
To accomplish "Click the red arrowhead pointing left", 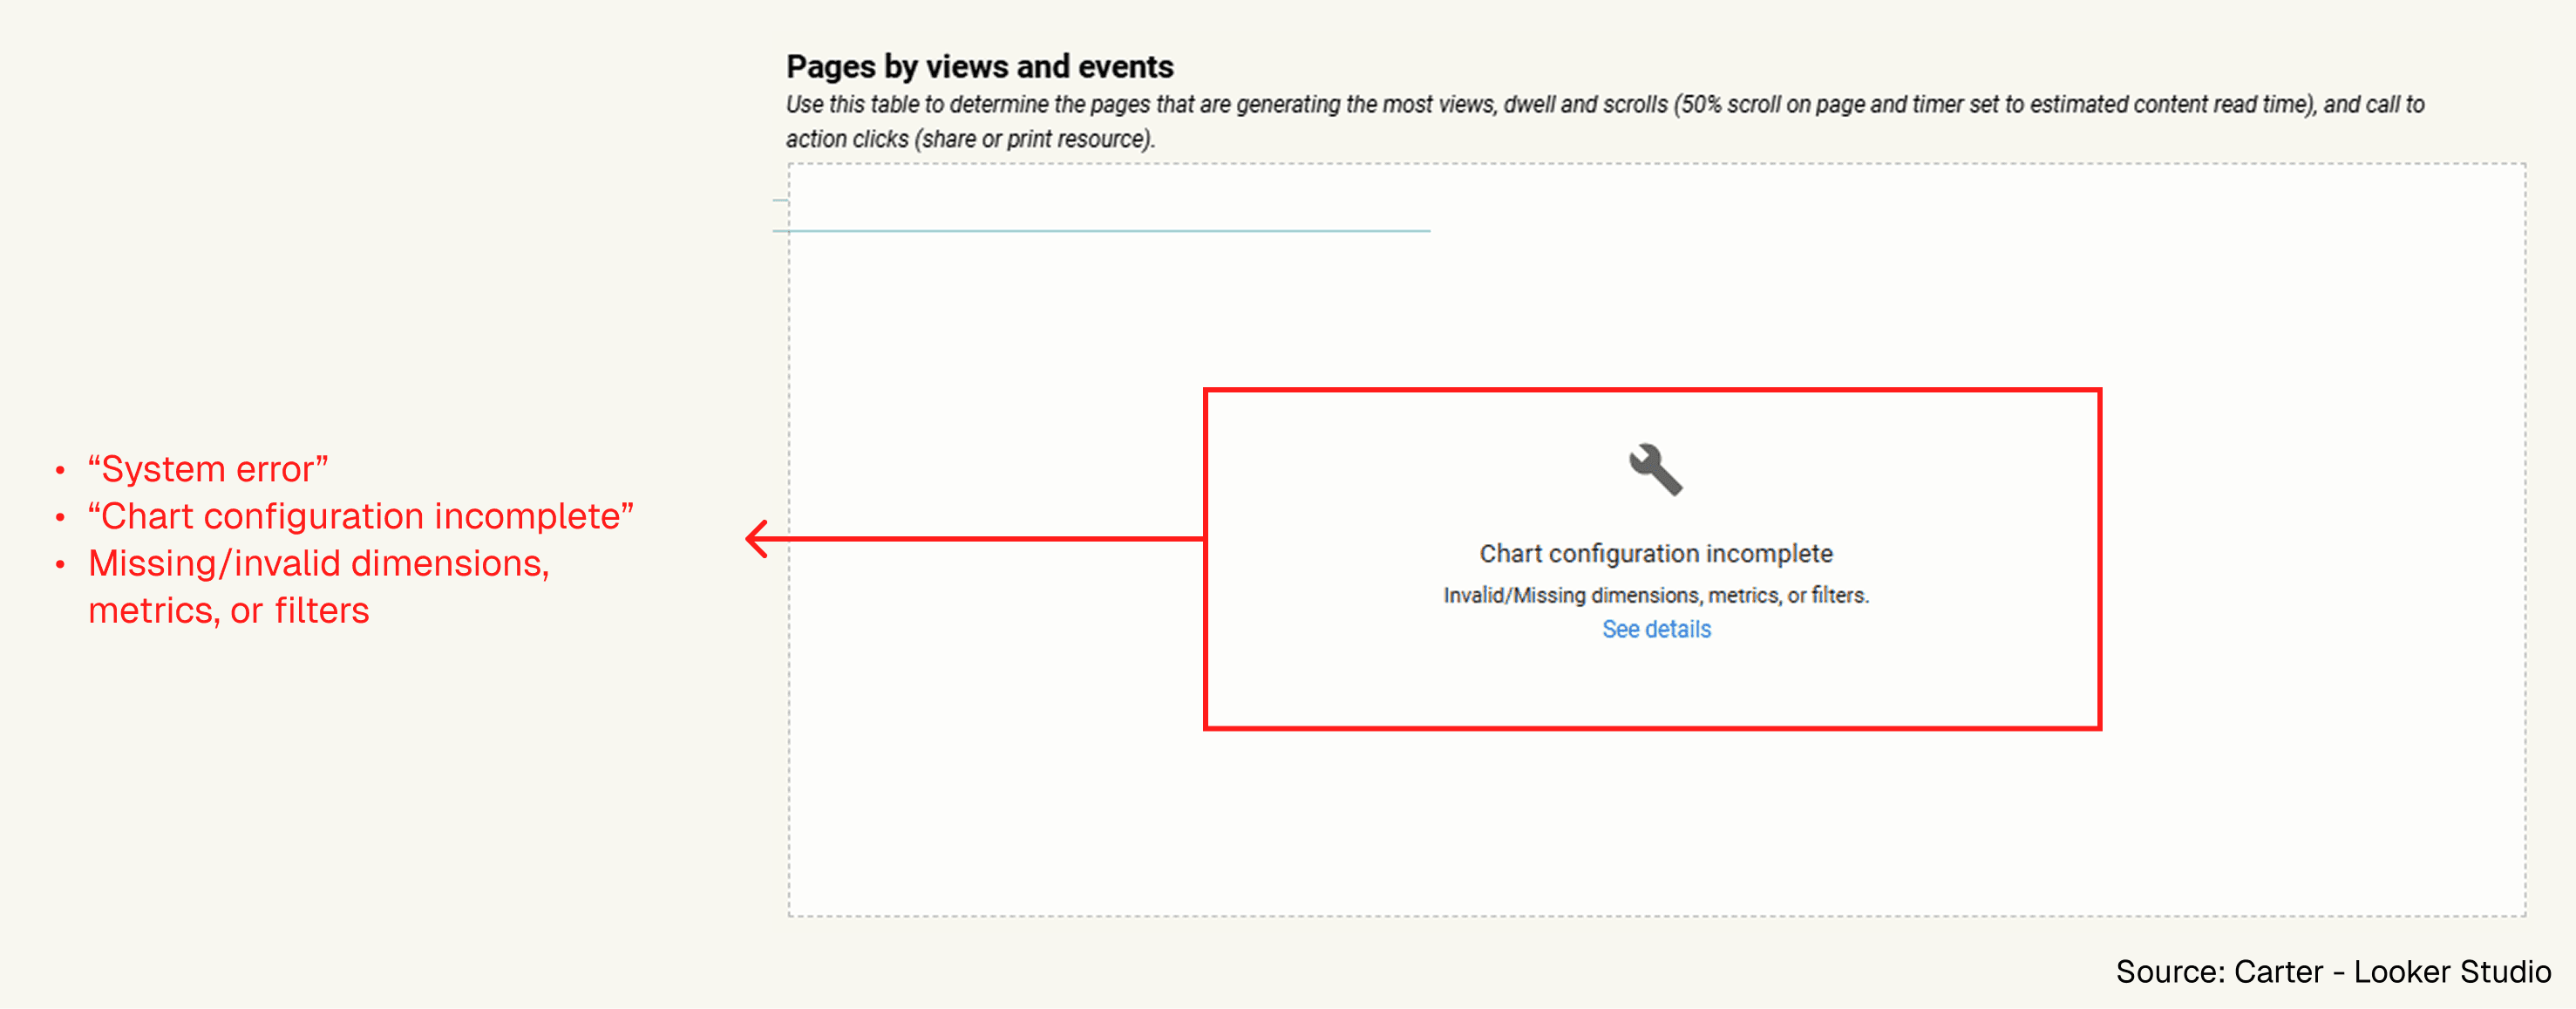I will point(756,539).
